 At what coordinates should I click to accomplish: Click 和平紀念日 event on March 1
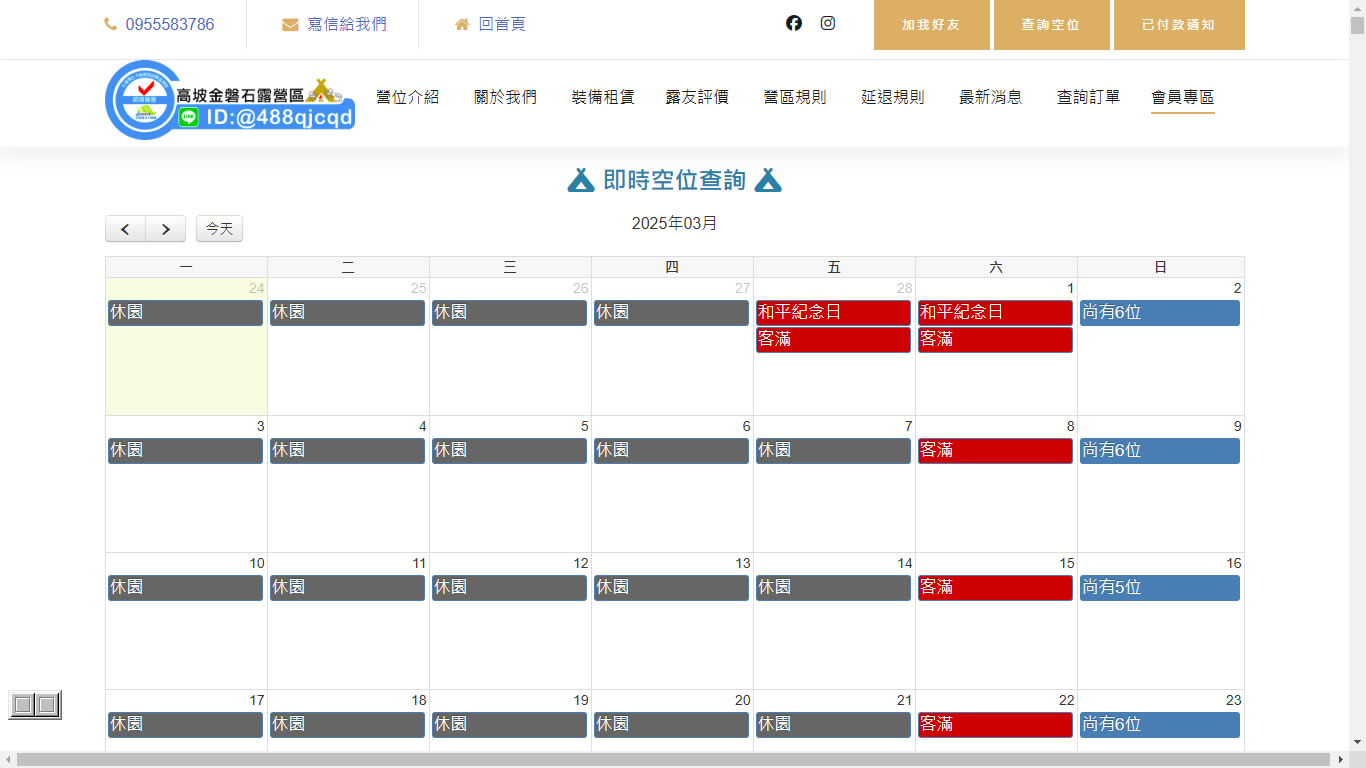coord(996,313)
